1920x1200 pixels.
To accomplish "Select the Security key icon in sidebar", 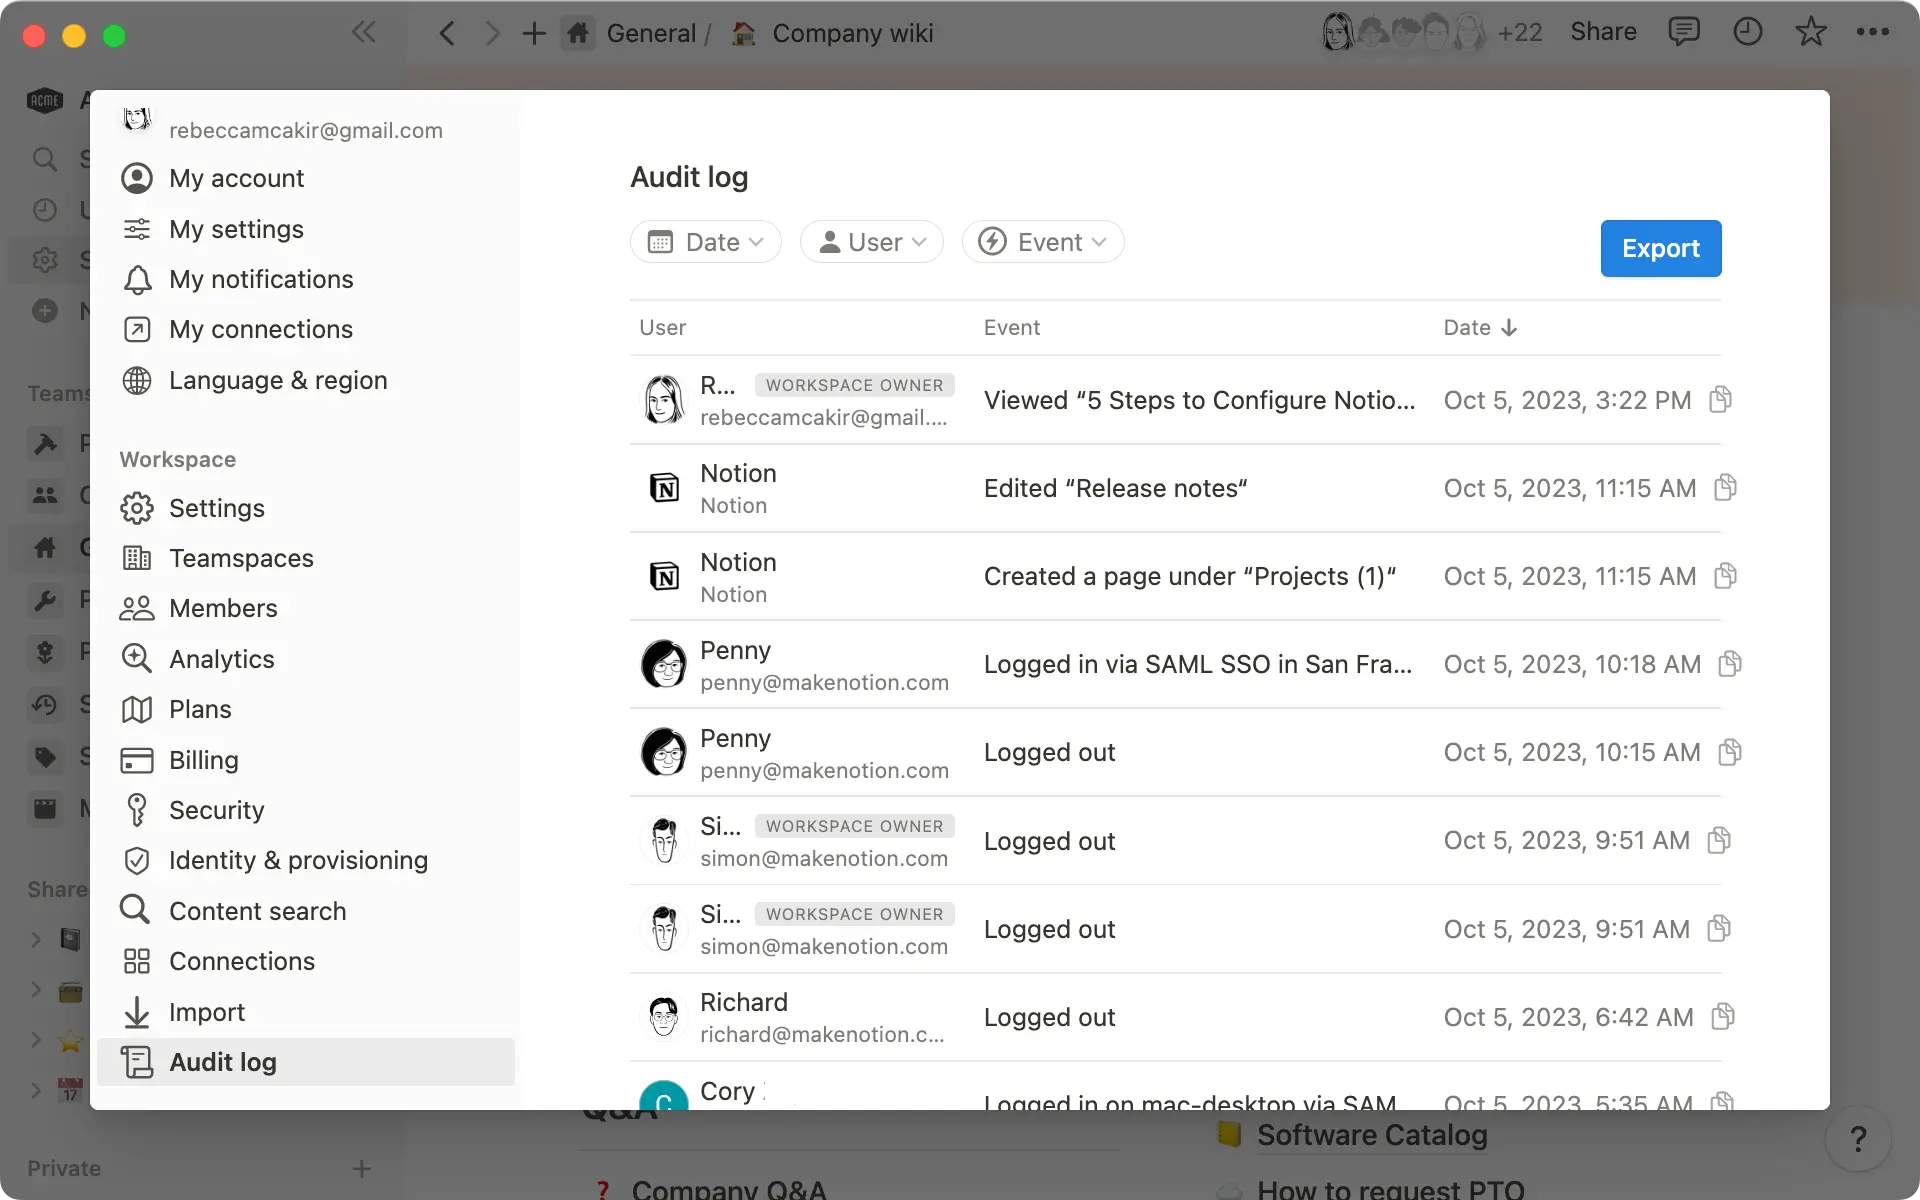I will (x=138, y=810).
